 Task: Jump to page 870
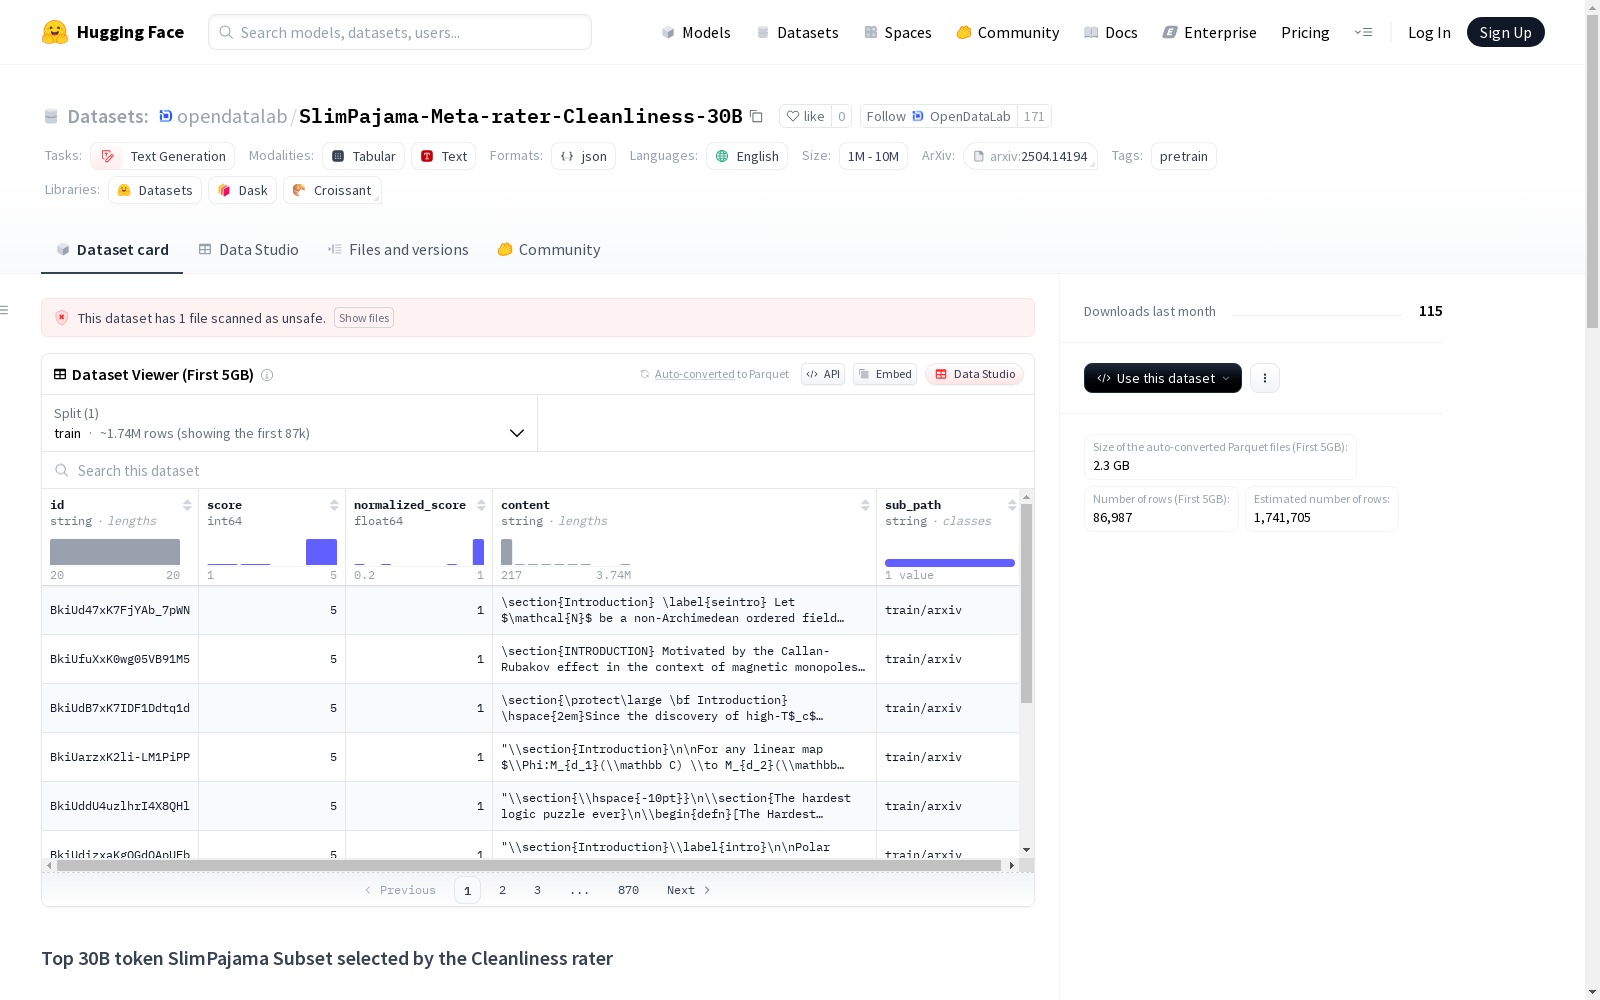tap(628, 890)
